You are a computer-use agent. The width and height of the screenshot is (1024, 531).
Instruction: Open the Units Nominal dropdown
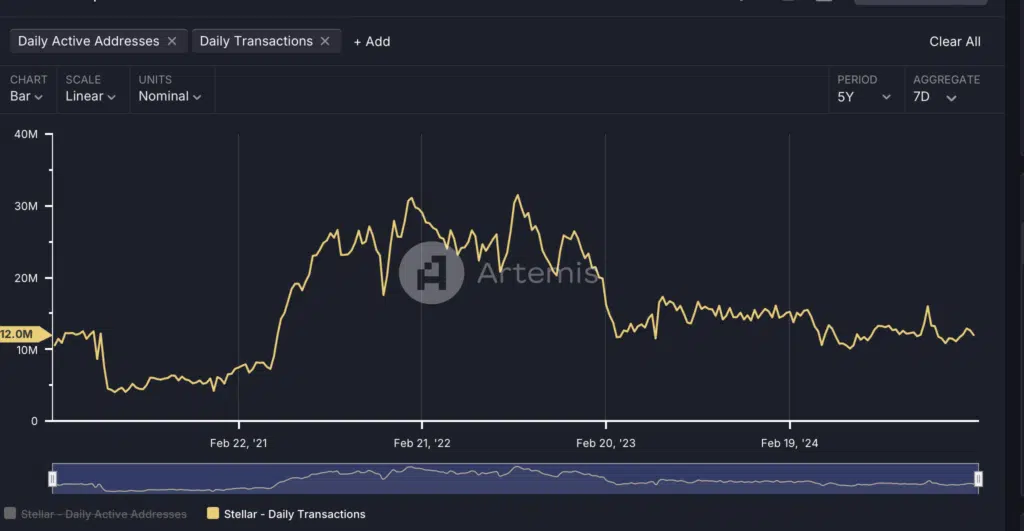(170, 97)
